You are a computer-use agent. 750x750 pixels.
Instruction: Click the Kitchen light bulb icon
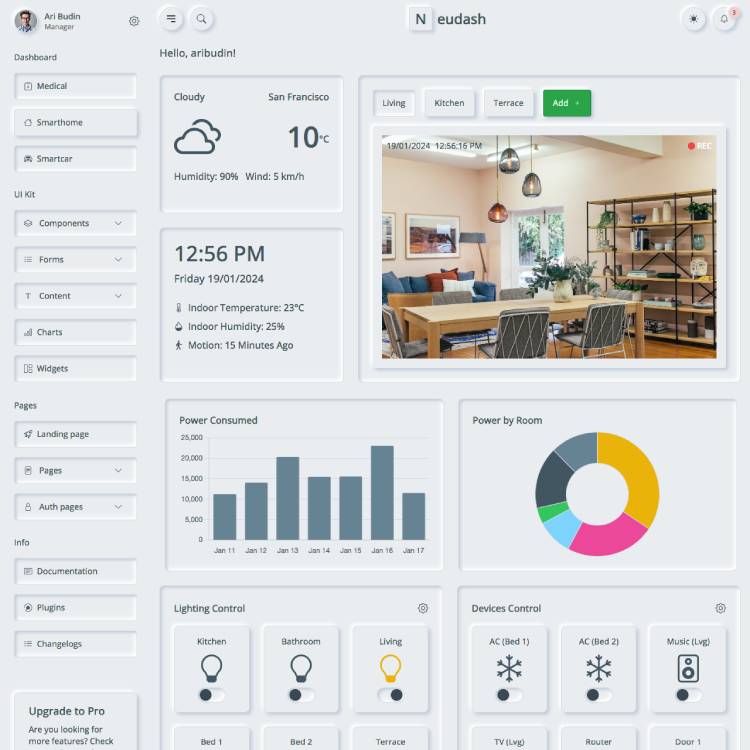(211, 668)
